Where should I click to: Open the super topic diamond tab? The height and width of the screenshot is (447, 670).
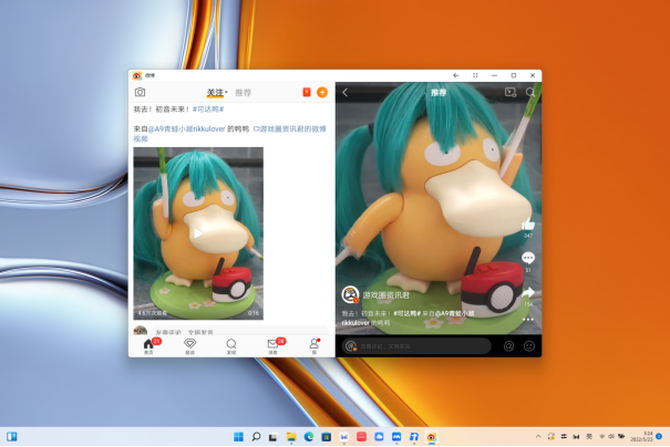click(190, 346)
